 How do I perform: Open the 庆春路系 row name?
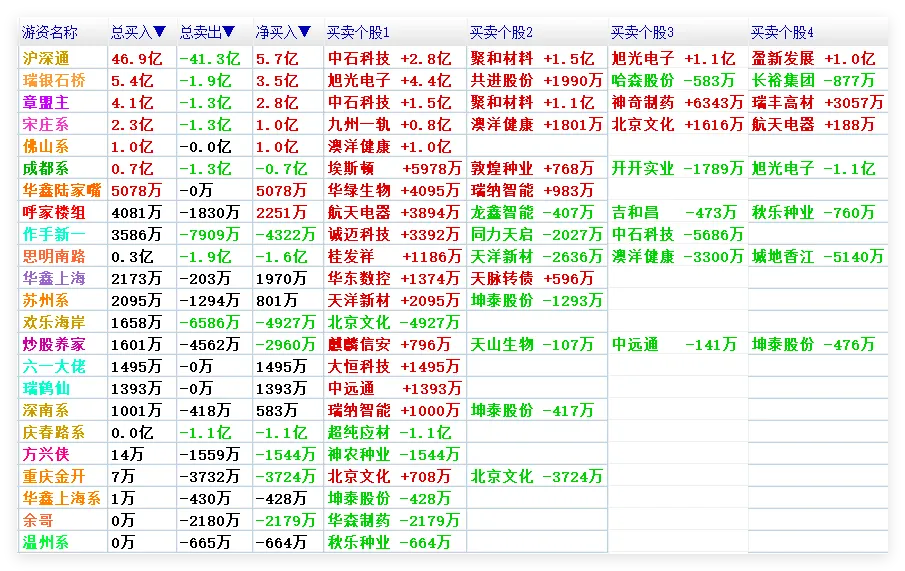[x=54, y=432]
